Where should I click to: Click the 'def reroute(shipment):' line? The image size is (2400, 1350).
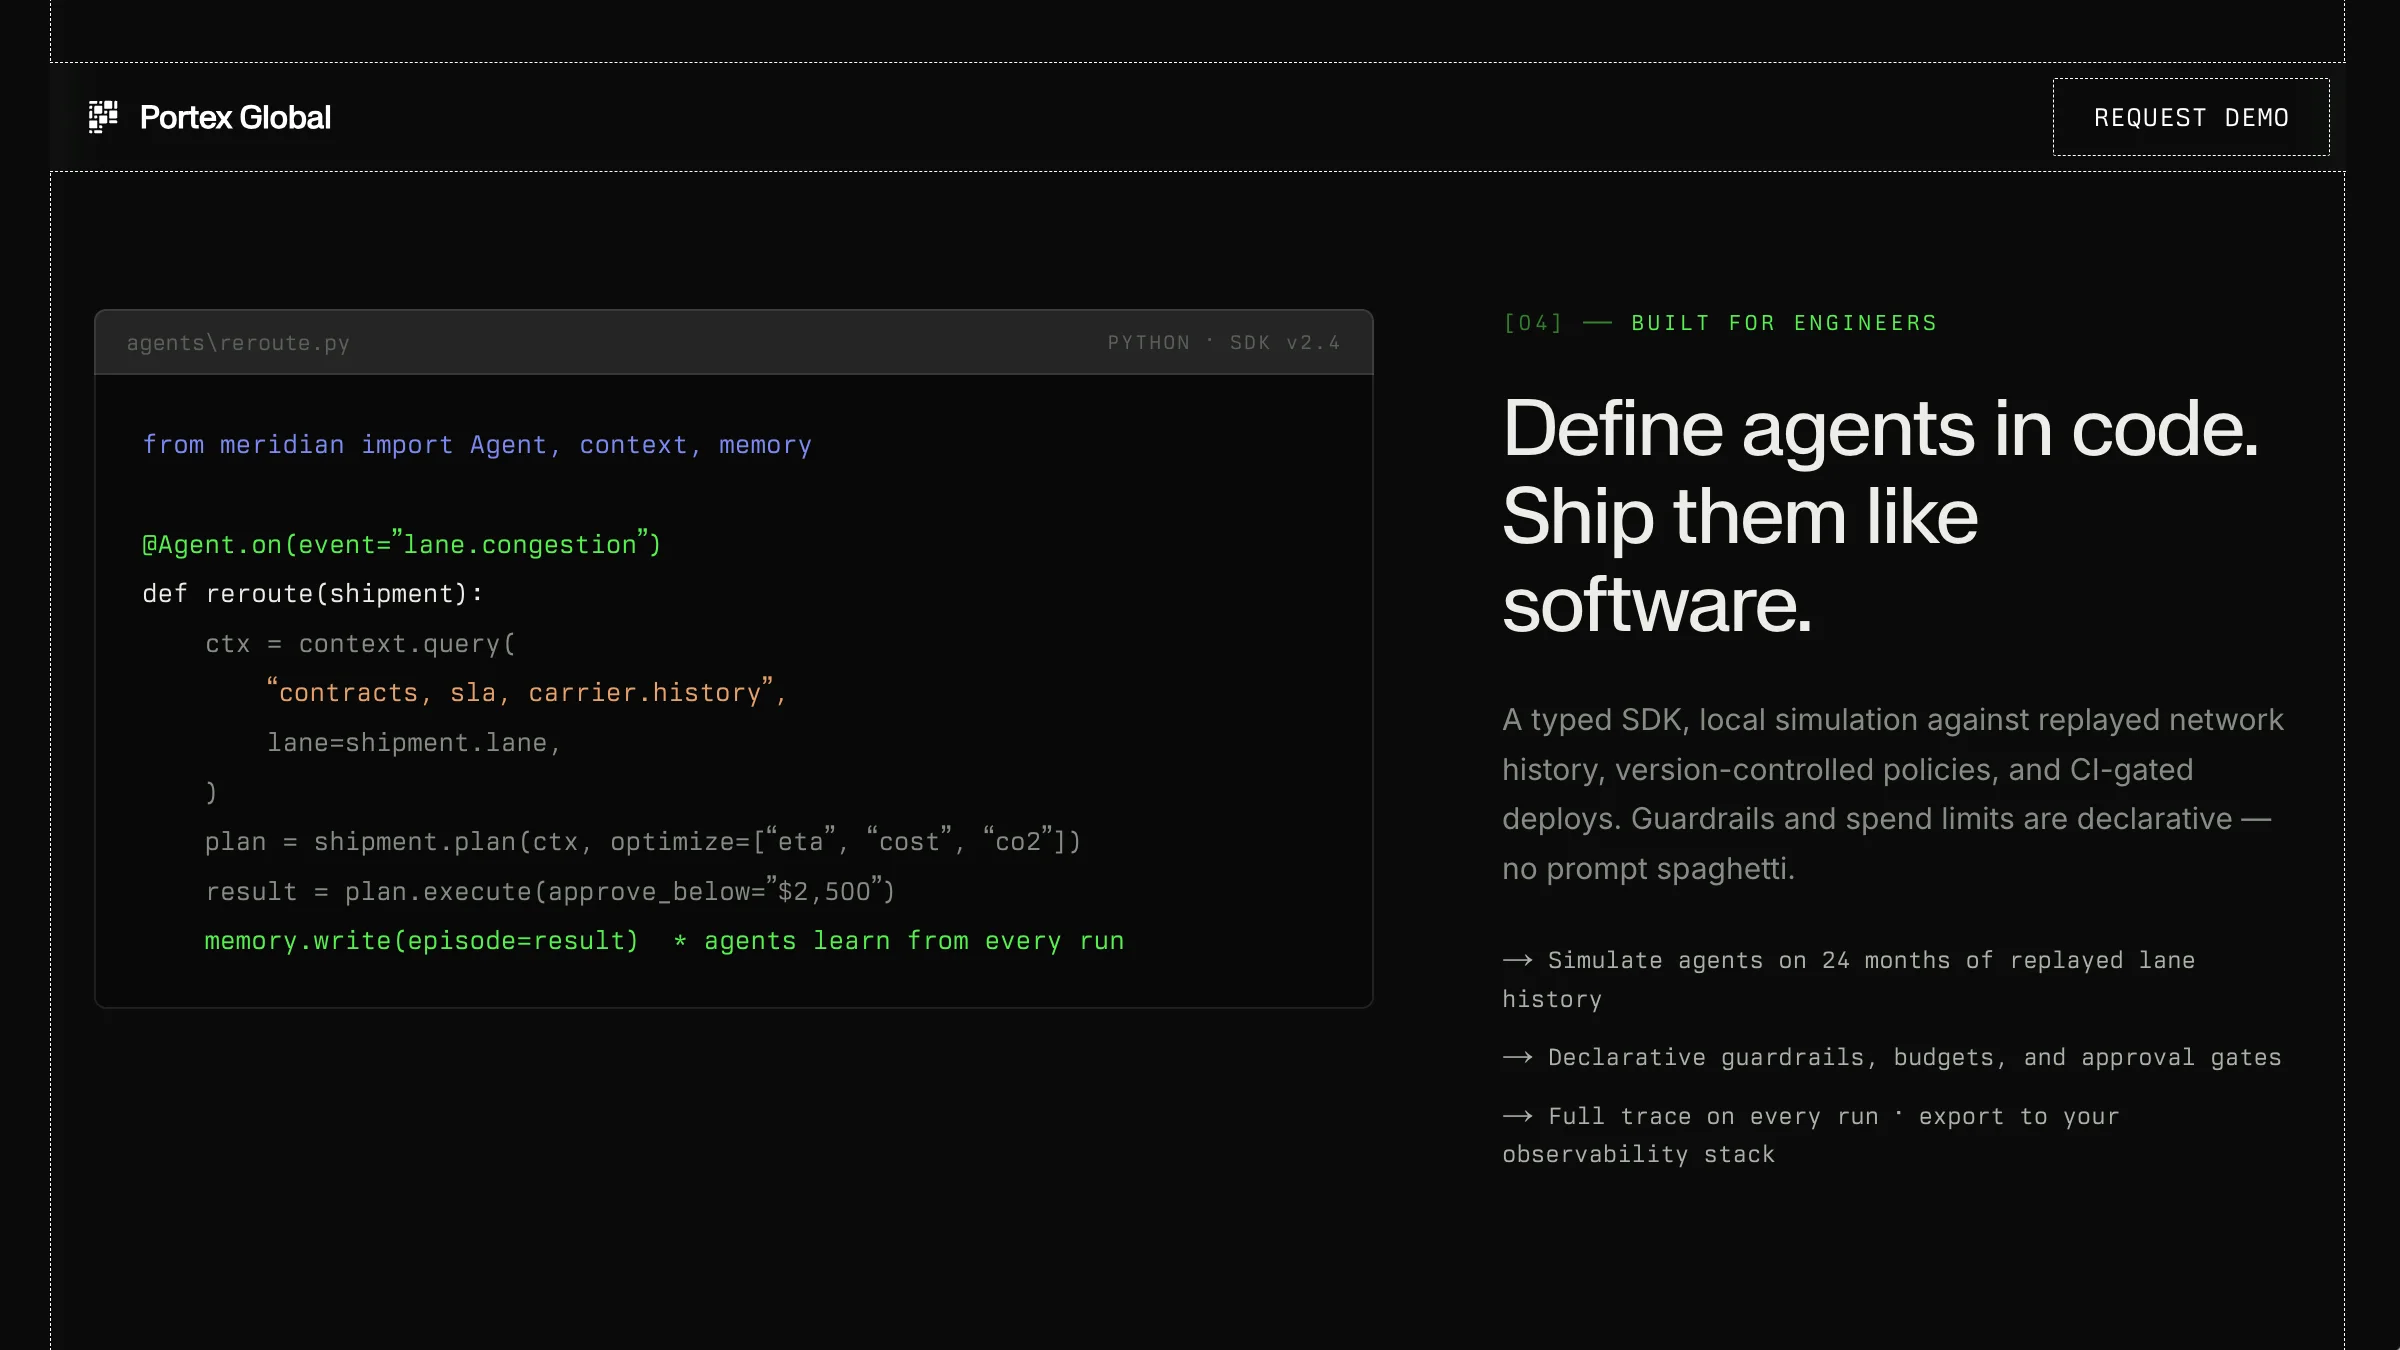[x=313, y=594]
